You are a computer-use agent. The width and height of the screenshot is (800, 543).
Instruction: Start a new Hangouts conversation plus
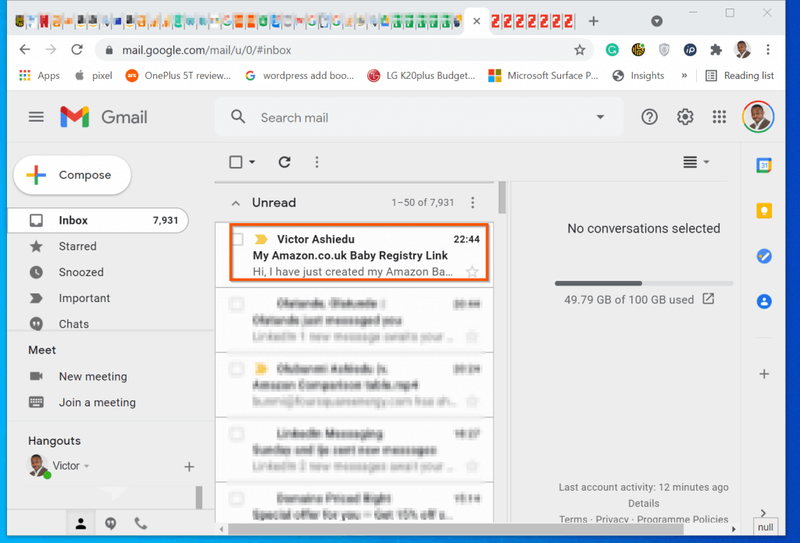tap(189, 466)
